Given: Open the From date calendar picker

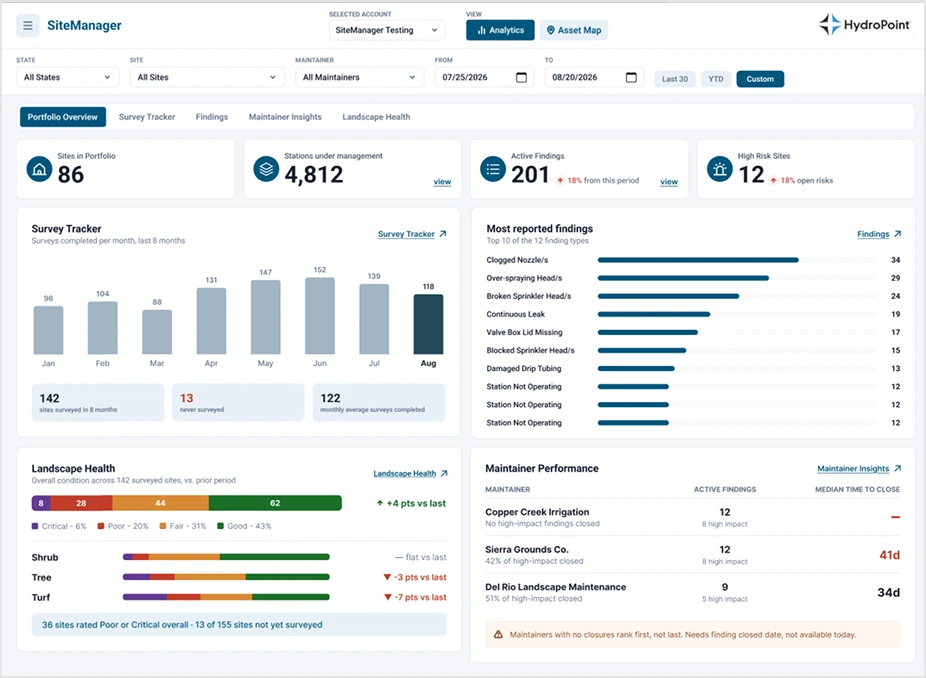Looking at the screenshot, I should tap(521, 77).
